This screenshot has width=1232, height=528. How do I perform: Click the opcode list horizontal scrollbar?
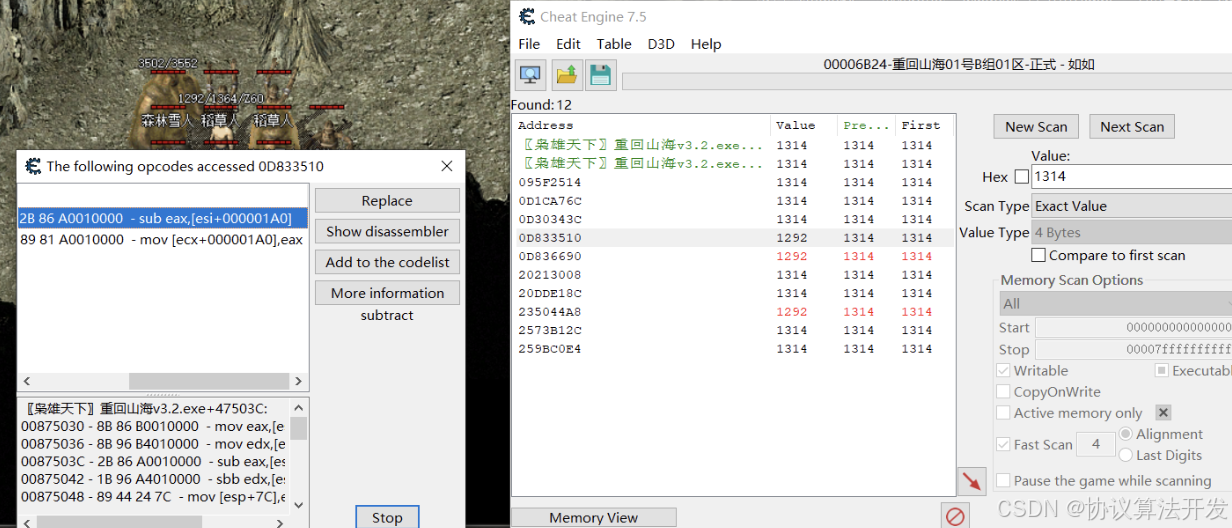[x=162, y=382]
